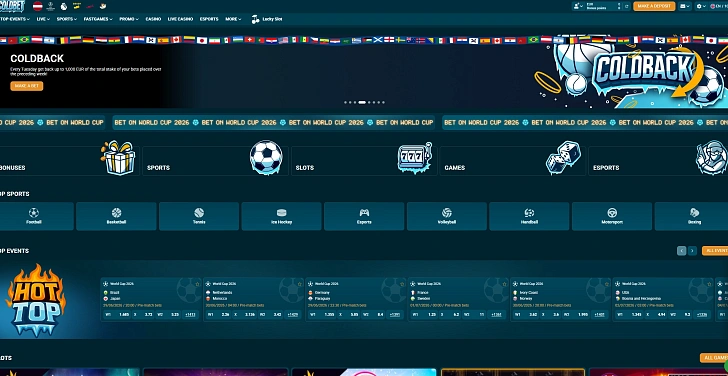Open more markets for Brazil vs Japan
This screenshot has width=728, height=376.
pyautogui.click(x=190, y=315)
